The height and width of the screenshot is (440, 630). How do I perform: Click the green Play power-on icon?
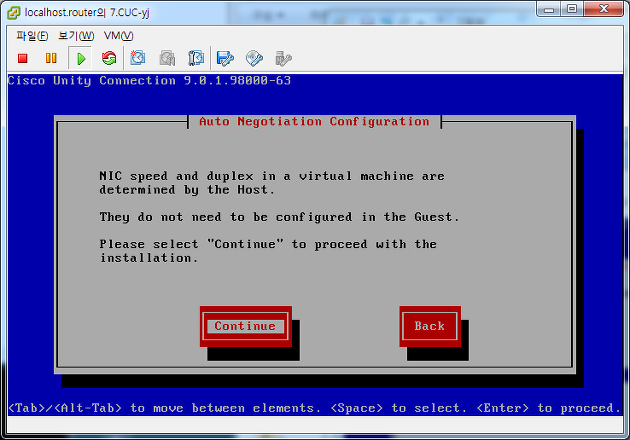(x=81, y=59)
